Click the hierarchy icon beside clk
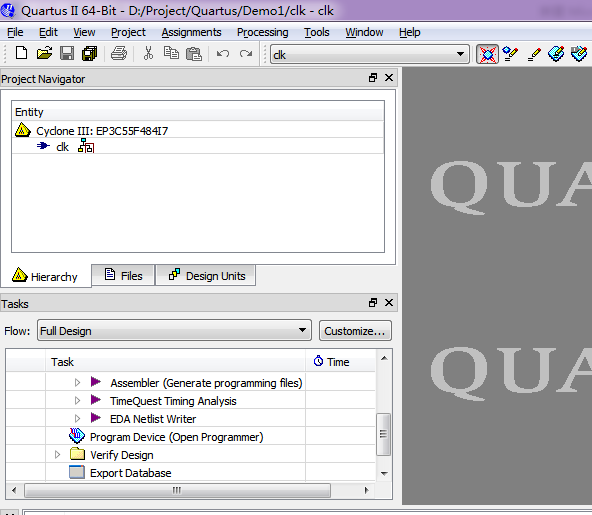The image size is (592, 515). pyautogui.click(x=86, y=146)
